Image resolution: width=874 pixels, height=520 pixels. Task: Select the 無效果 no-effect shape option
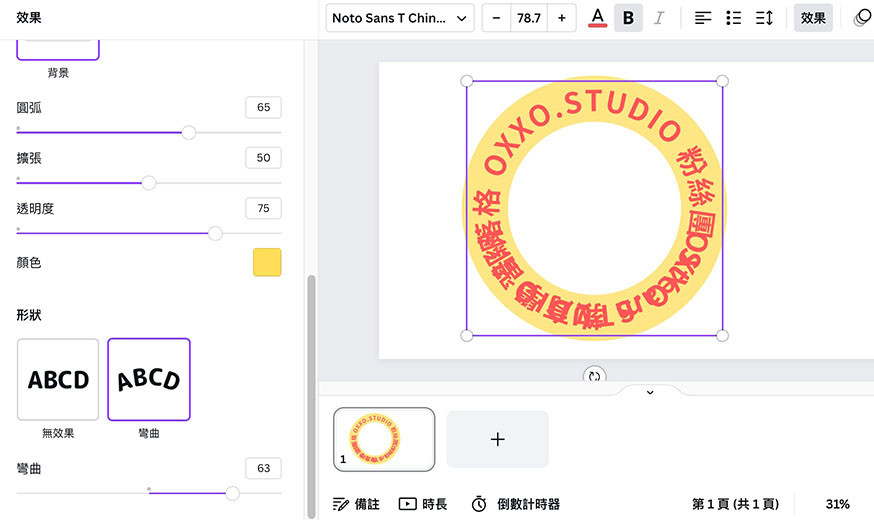tap(58, 379)
